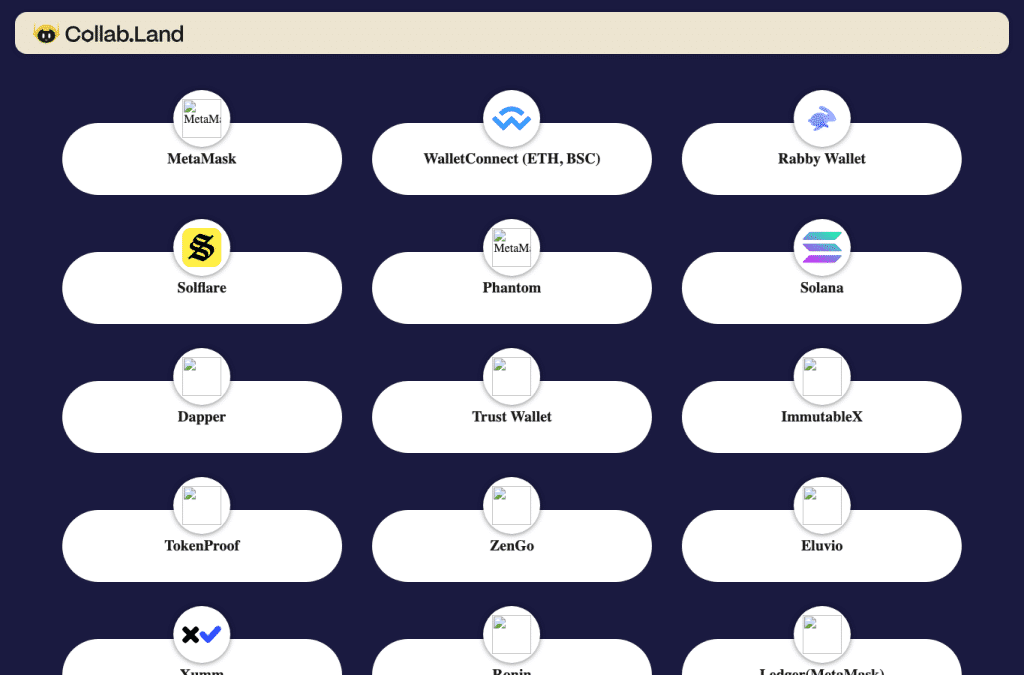This screenshot has height=675, width=1024.
Task: Select the Trust Wallet label
Action: coord(511,416)
